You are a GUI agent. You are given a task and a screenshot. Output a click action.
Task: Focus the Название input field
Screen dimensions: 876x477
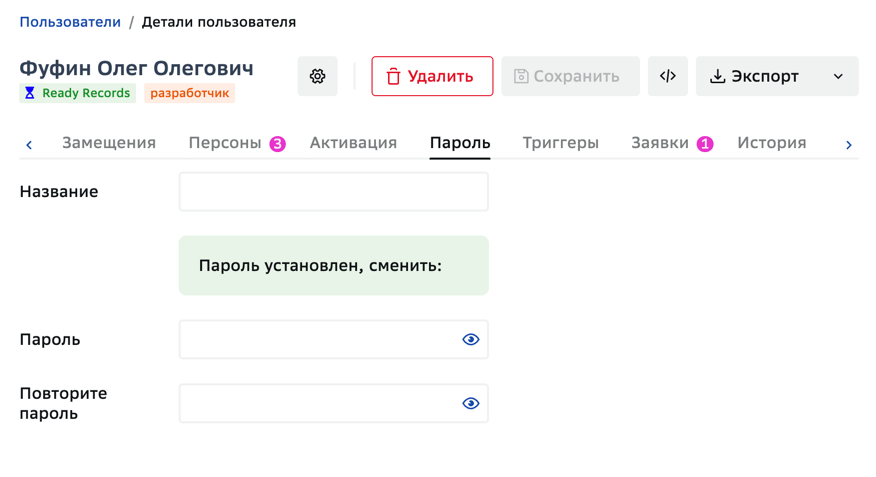coord(334,192)
